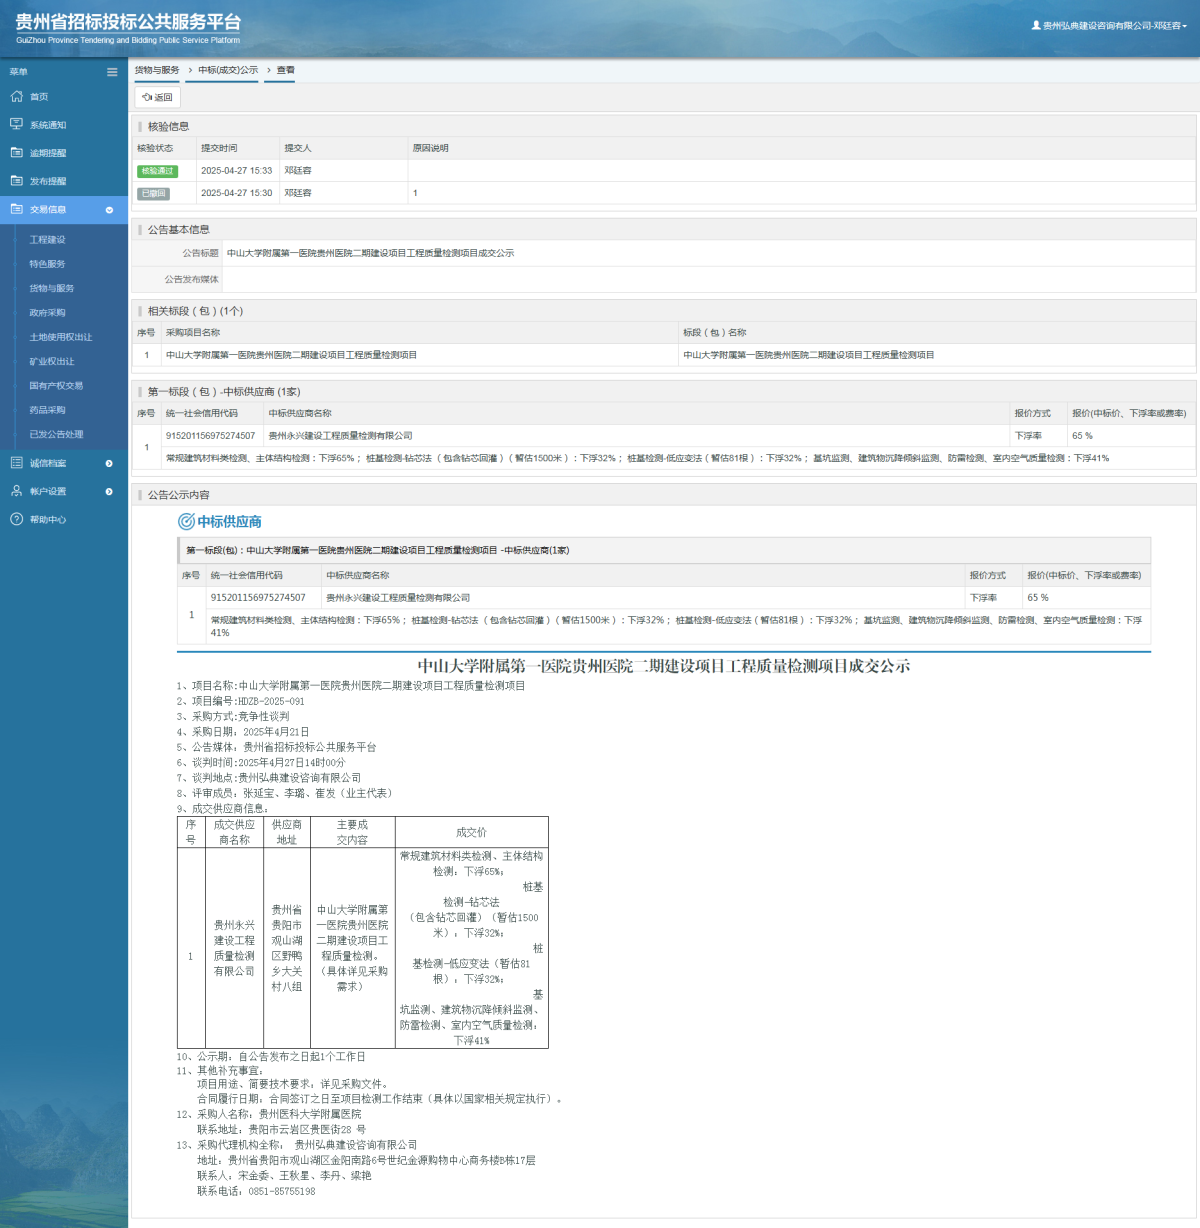This screenshot has width=1200, height=1228.
Task: Click the hamburger menu collapse icon
Action: pos(112,72)
